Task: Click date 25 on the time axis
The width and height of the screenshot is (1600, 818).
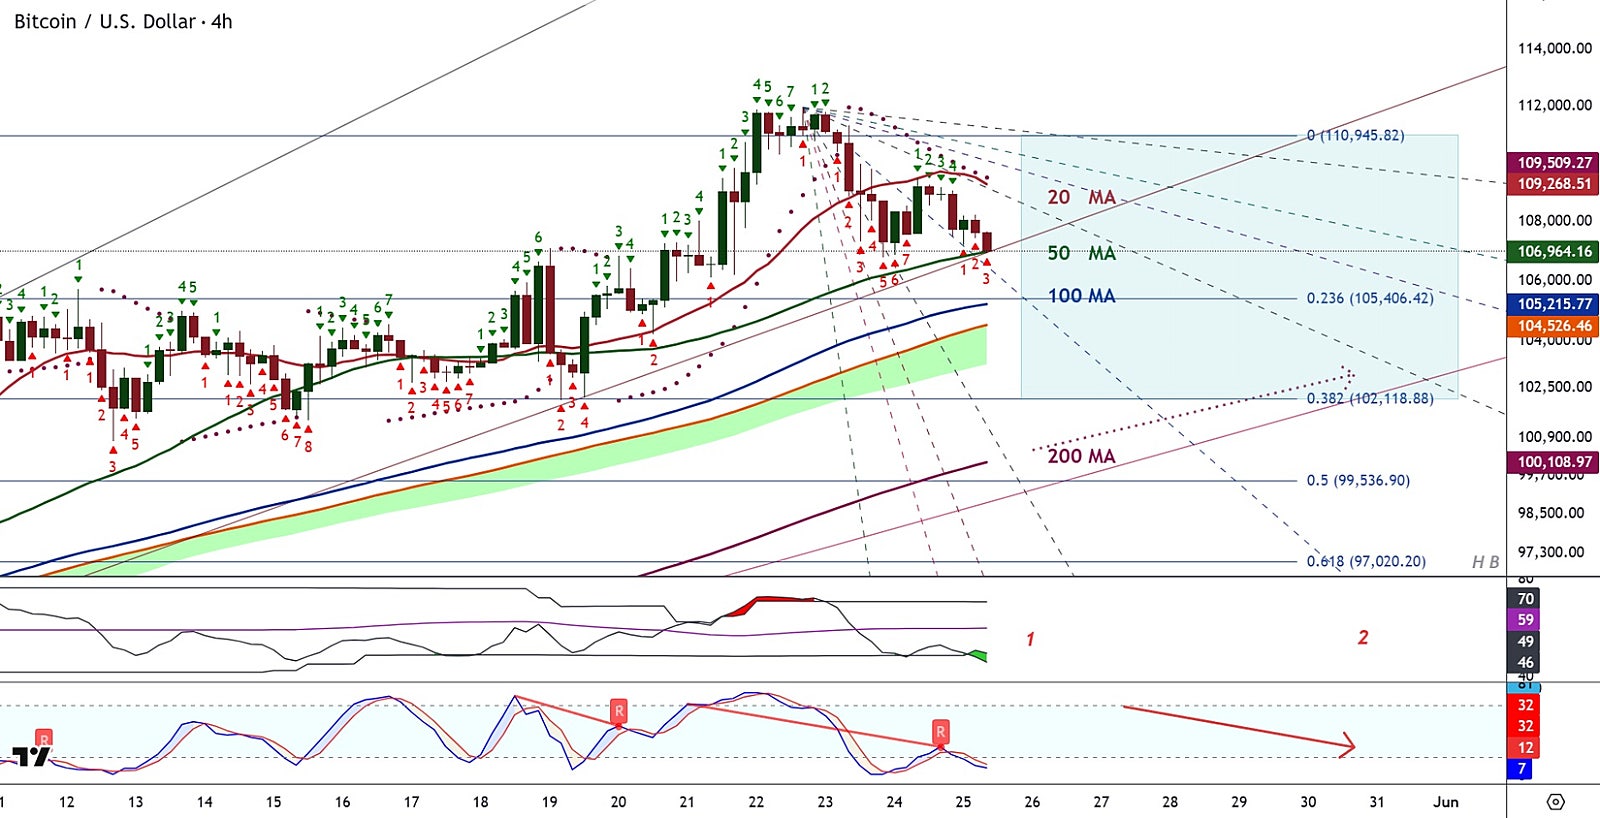Action: pyautogui.click(x=963, y=802)
